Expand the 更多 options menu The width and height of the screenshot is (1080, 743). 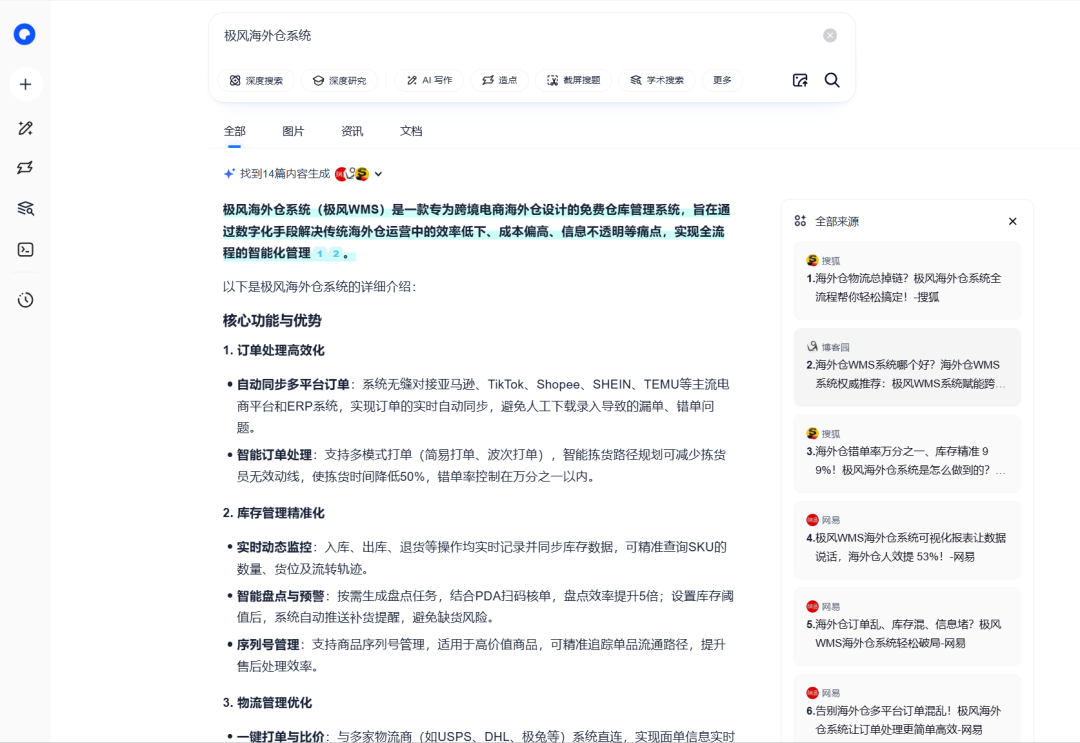pos(722,80)
